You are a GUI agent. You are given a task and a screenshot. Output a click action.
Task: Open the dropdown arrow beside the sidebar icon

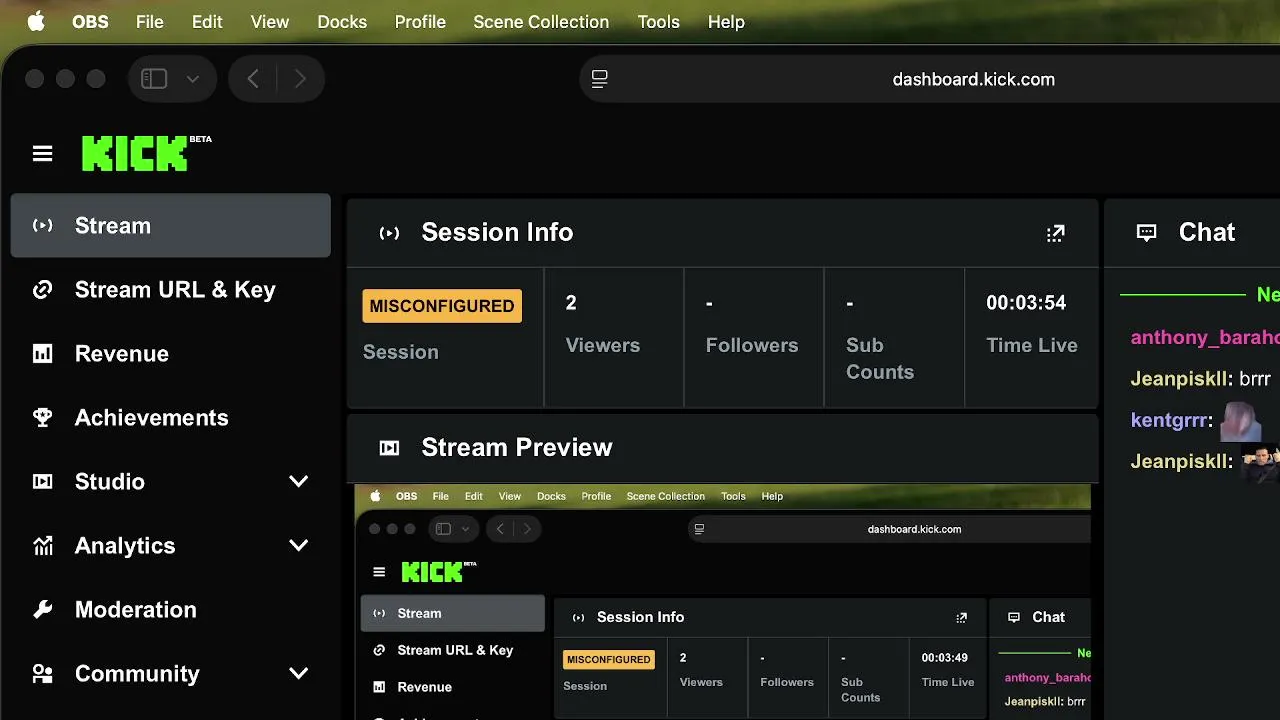coord(193,79)
